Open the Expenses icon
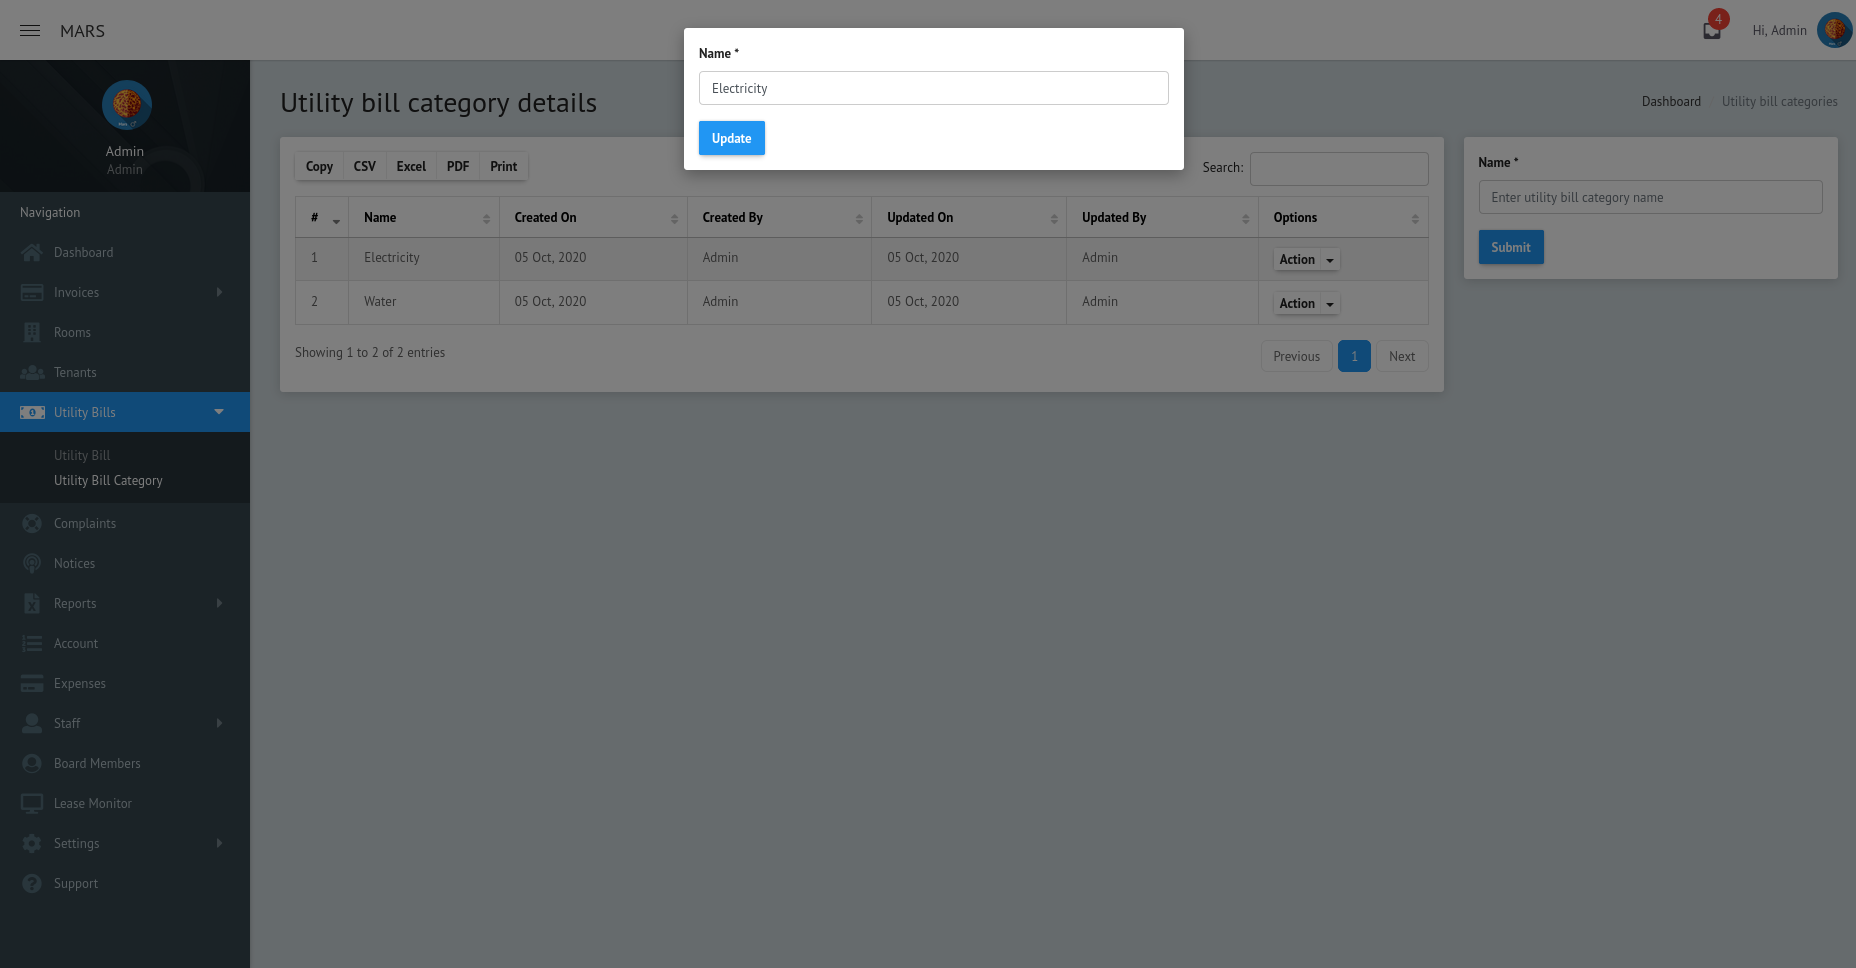Screen dimensions: 1856x968 click(33, 683)
